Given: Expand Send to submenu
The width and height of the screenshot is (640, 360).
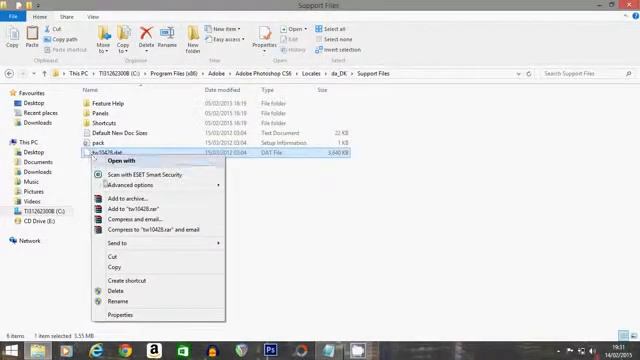Looking at the screenshot, I should click(x=158, y=243).
